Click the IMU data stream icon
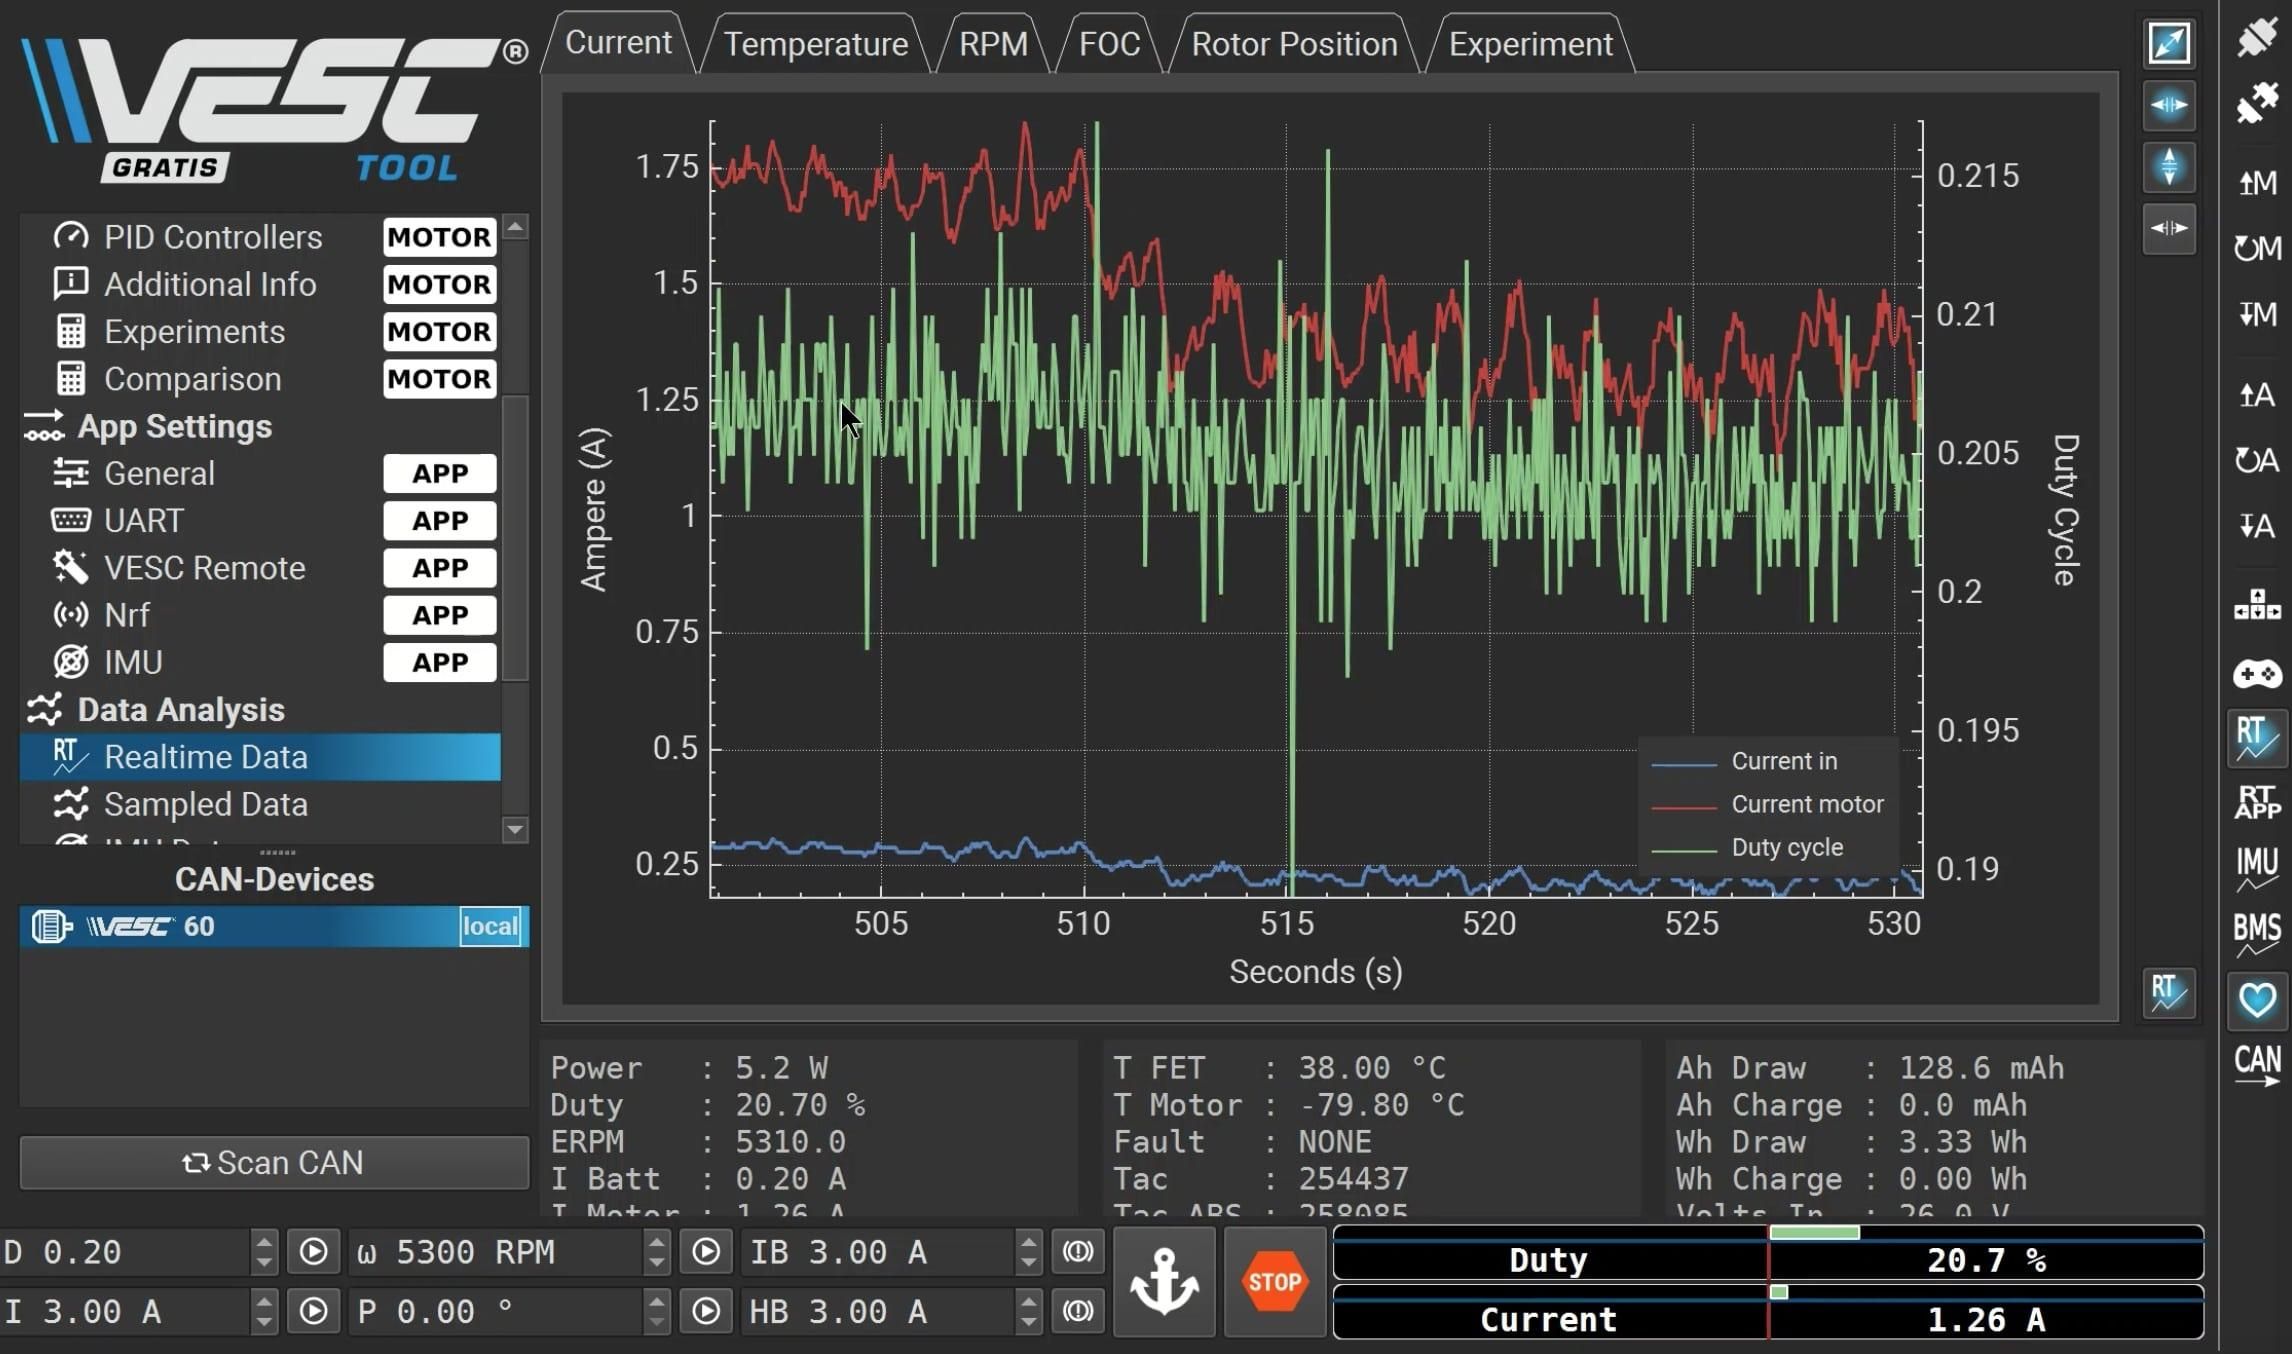The height and width of the screenshot is (1354, 2292). point(2256,867)
